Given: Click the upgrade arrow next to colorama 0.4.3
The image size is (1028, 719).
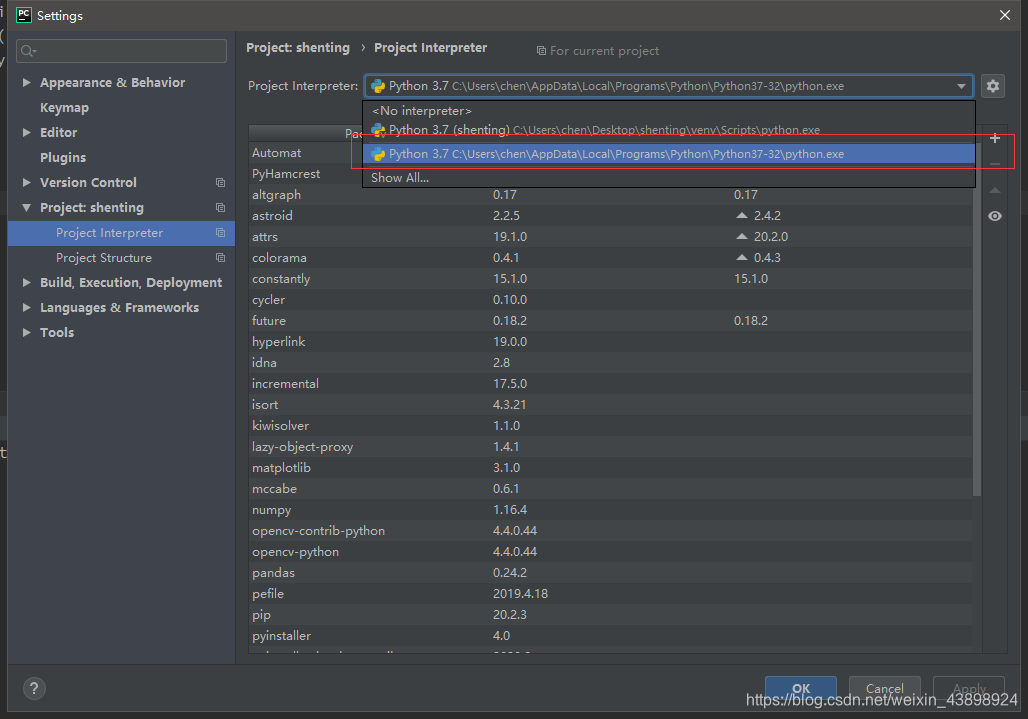Looking at the screenshot, I should pyautogui.click(x=741, y=257).
